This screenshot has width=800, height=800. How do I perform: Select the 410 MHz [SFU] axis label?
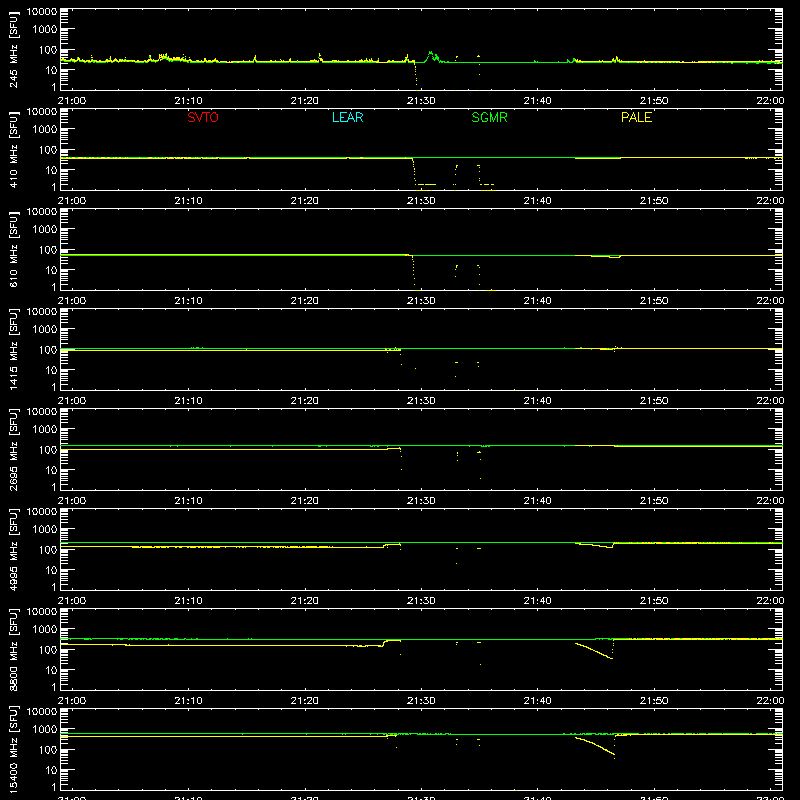coord(14,149)
